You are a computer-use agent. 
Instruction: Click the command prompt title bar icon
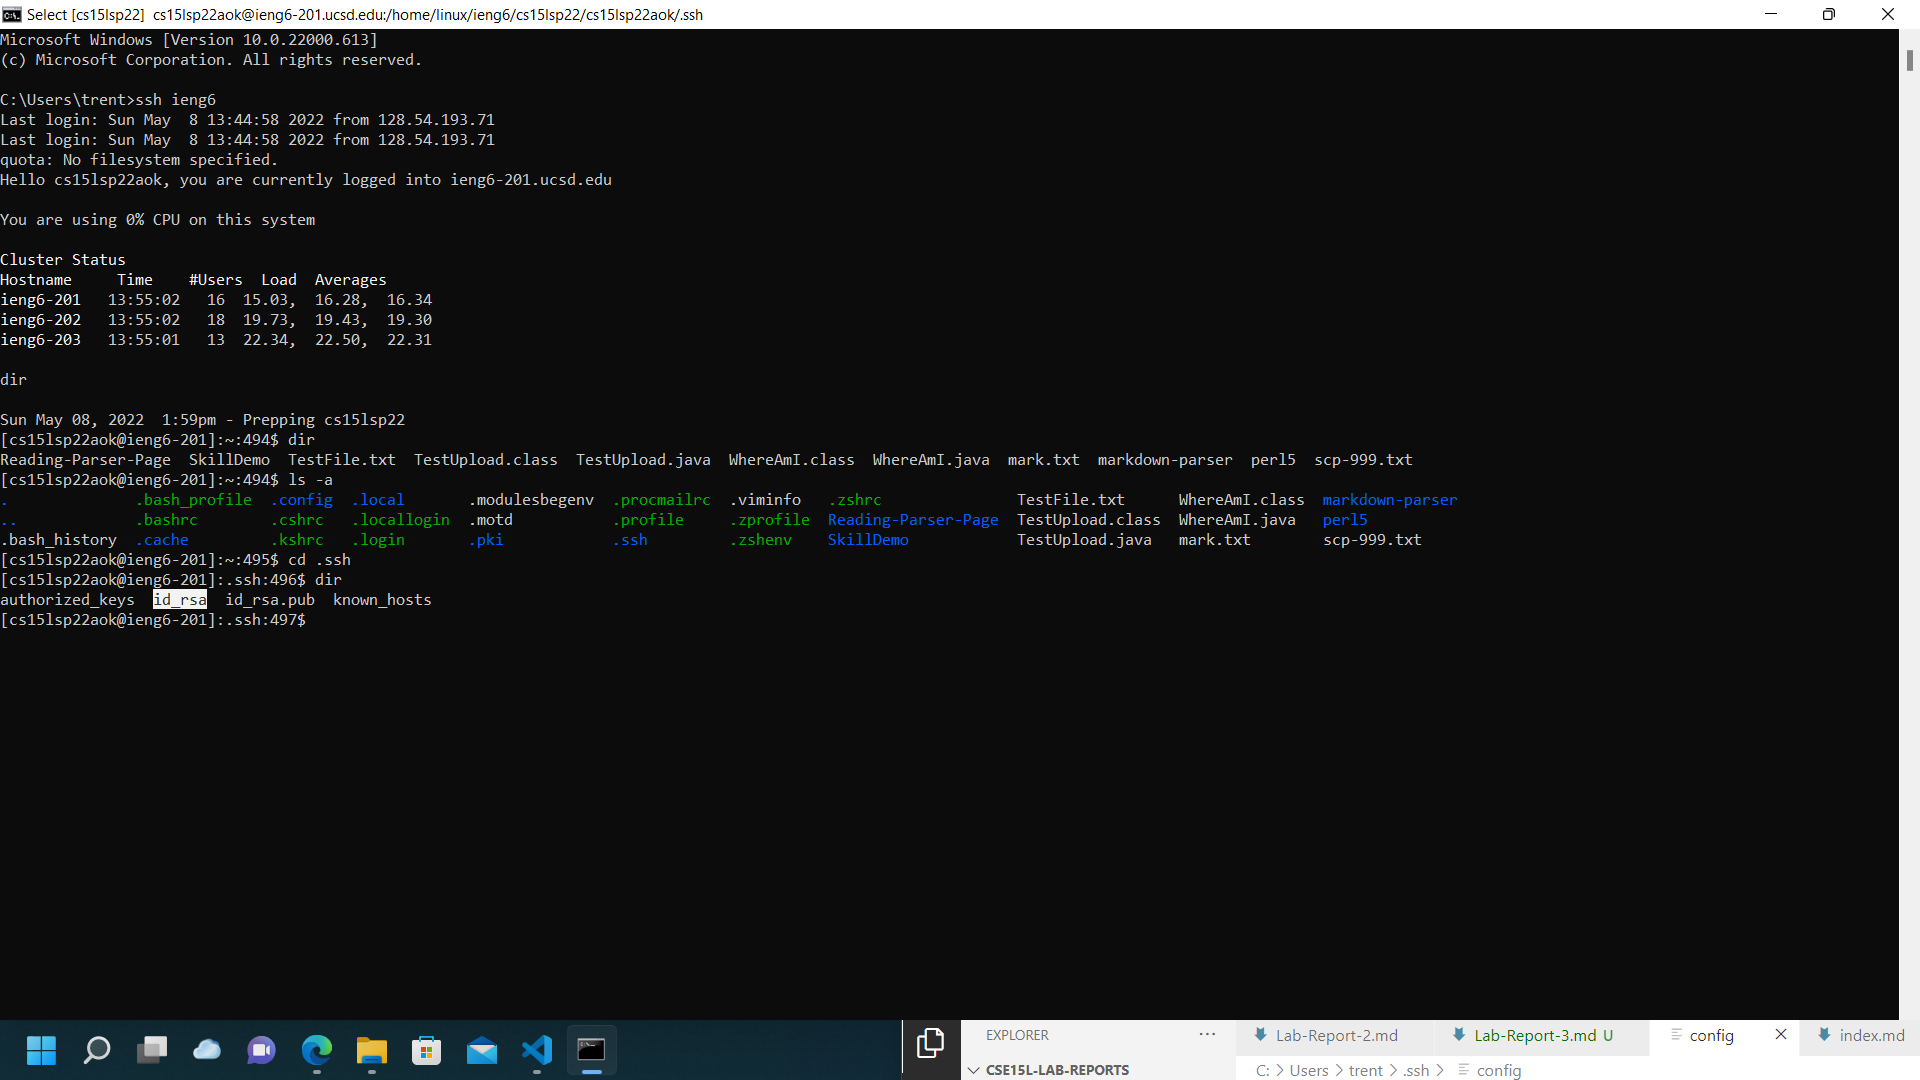click(12, 14)
